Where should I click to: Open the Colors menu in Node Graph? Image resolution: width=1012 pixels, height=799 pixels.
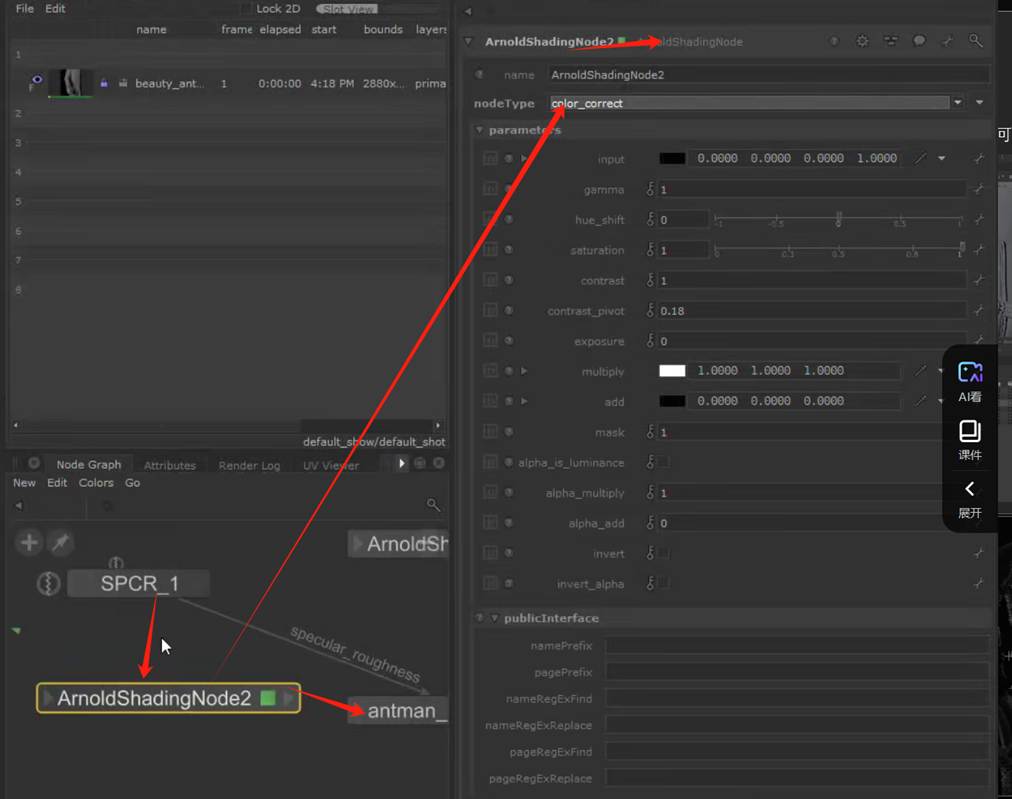coord(96,483)
